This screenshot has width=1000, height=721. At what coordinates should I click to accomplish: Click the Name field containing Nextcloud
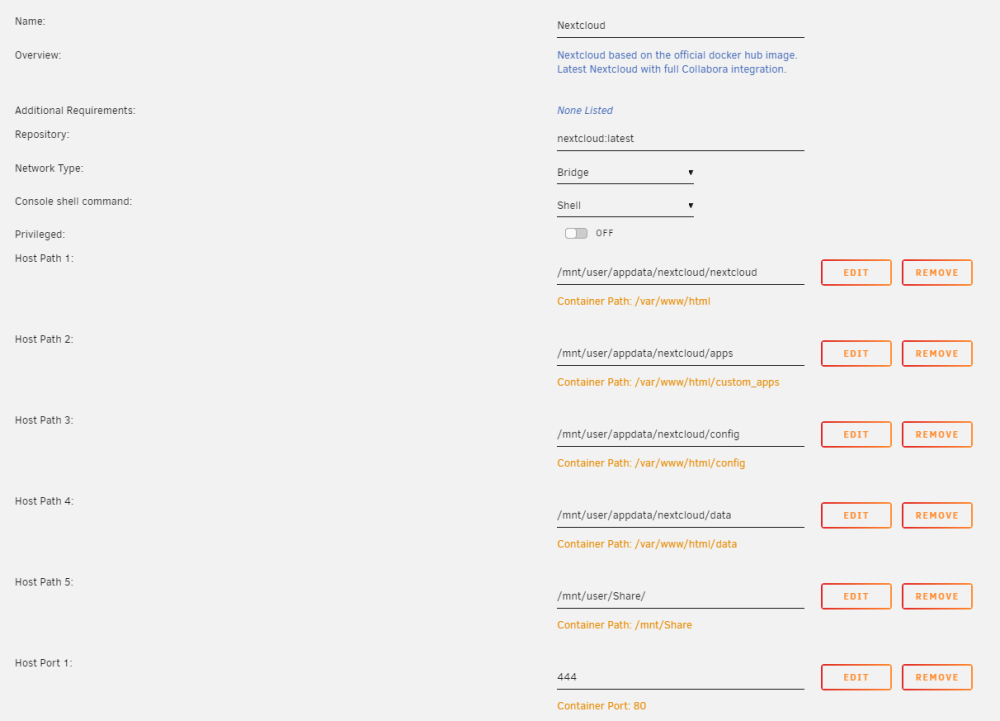coord(680,26)
